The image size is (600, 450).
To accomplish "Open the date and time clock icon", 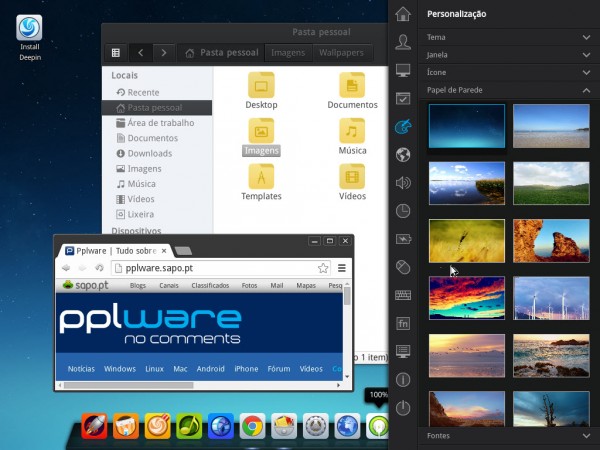I will pyautogui.click(x=403, y=211).
